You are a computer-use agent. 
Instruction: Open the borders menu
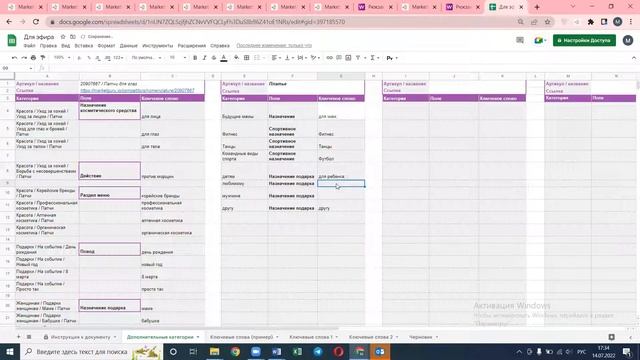click(247, 58)
